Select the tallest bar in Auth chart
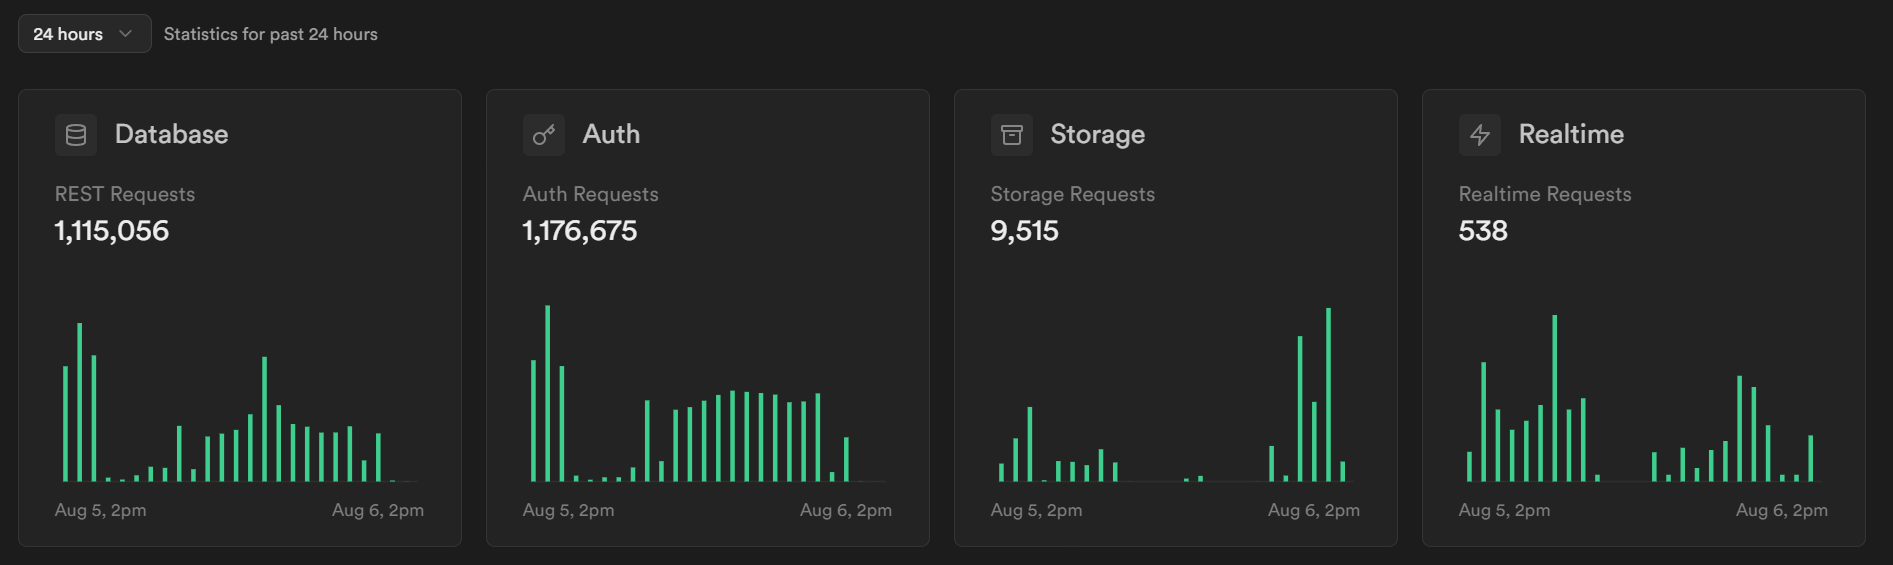Image resolution: width=1893 pixels, height=565 pixels. (548, 393)
